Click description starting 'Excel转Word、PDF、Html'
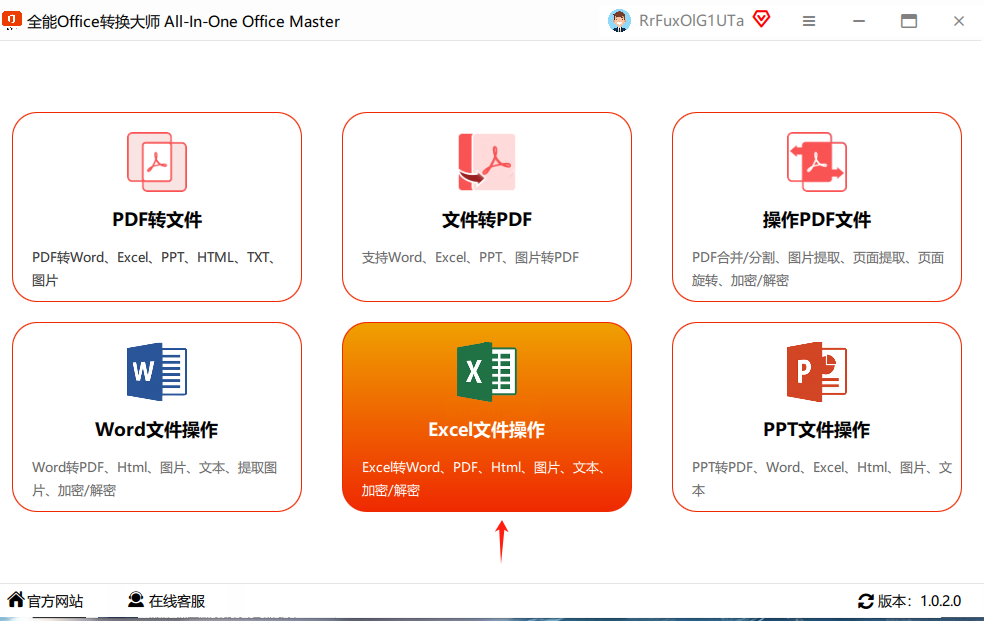Viewport: 984px width, 621px height. (x=484, y=479)
